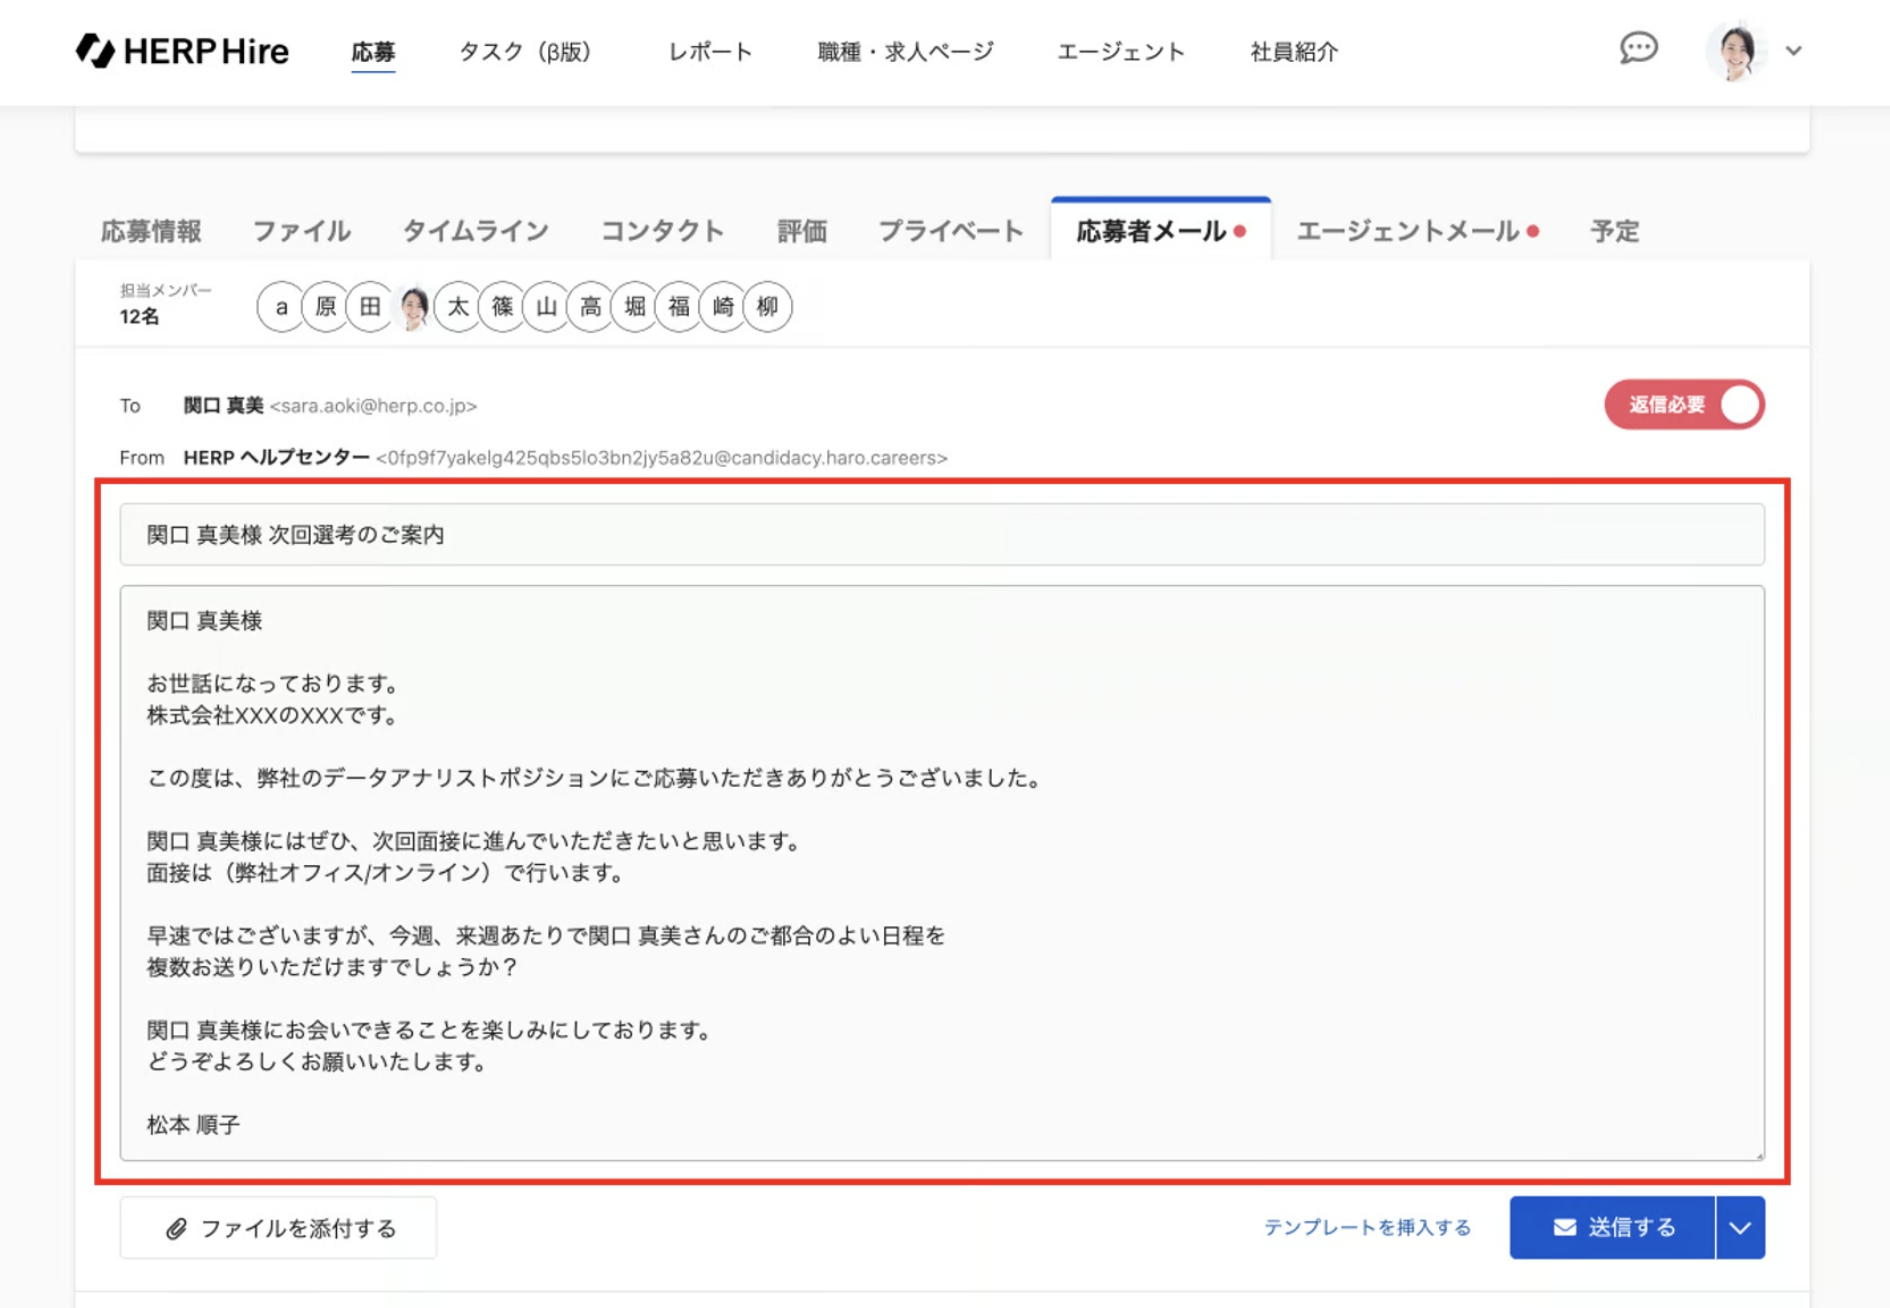
Task: Click the email subject input field
Action: (x=941, y=535)
